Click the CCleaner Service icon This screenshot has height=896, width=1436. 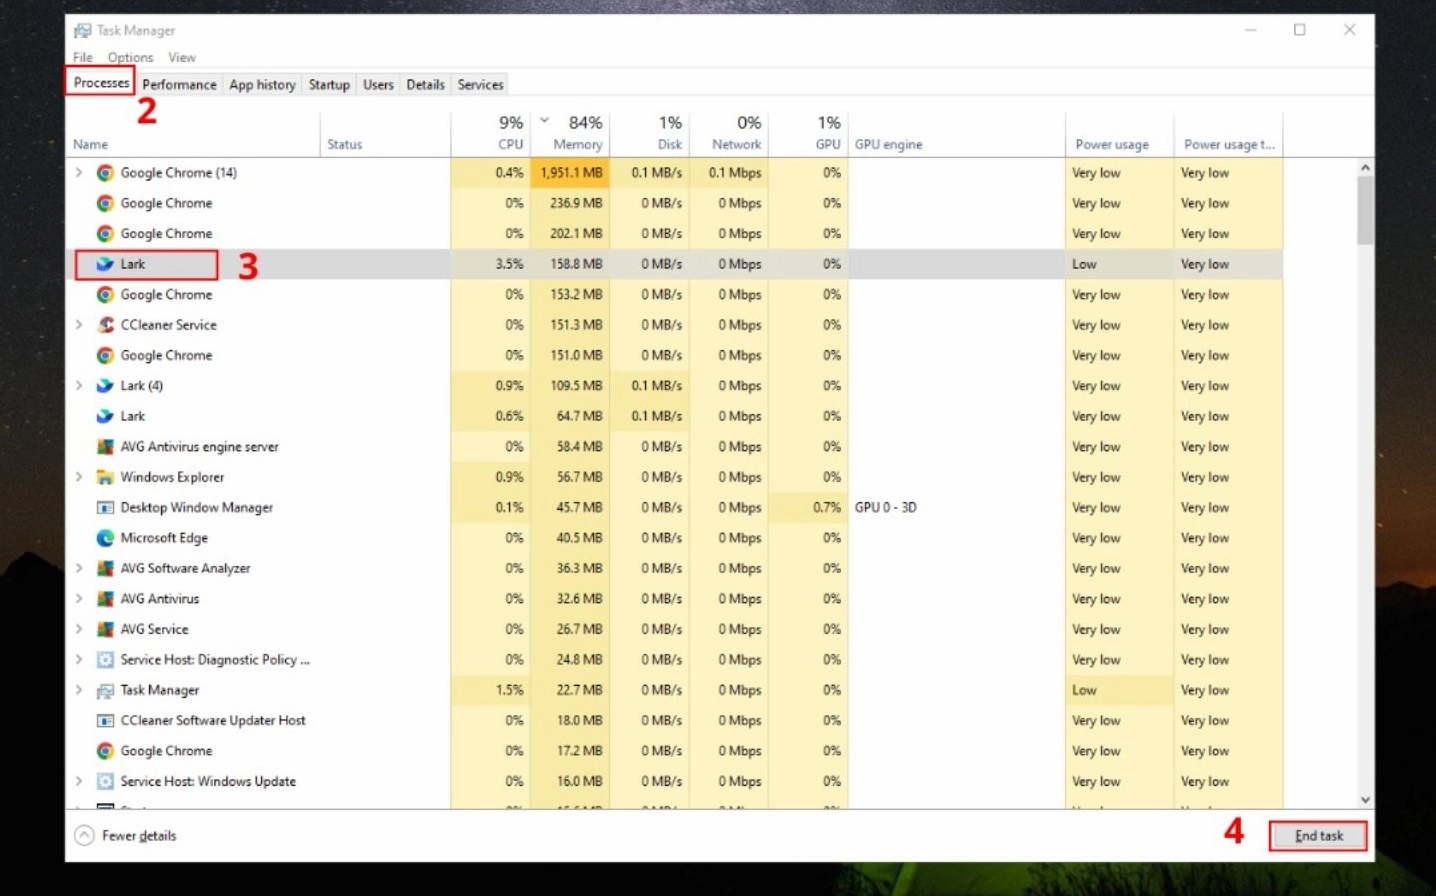pos(104,324)
